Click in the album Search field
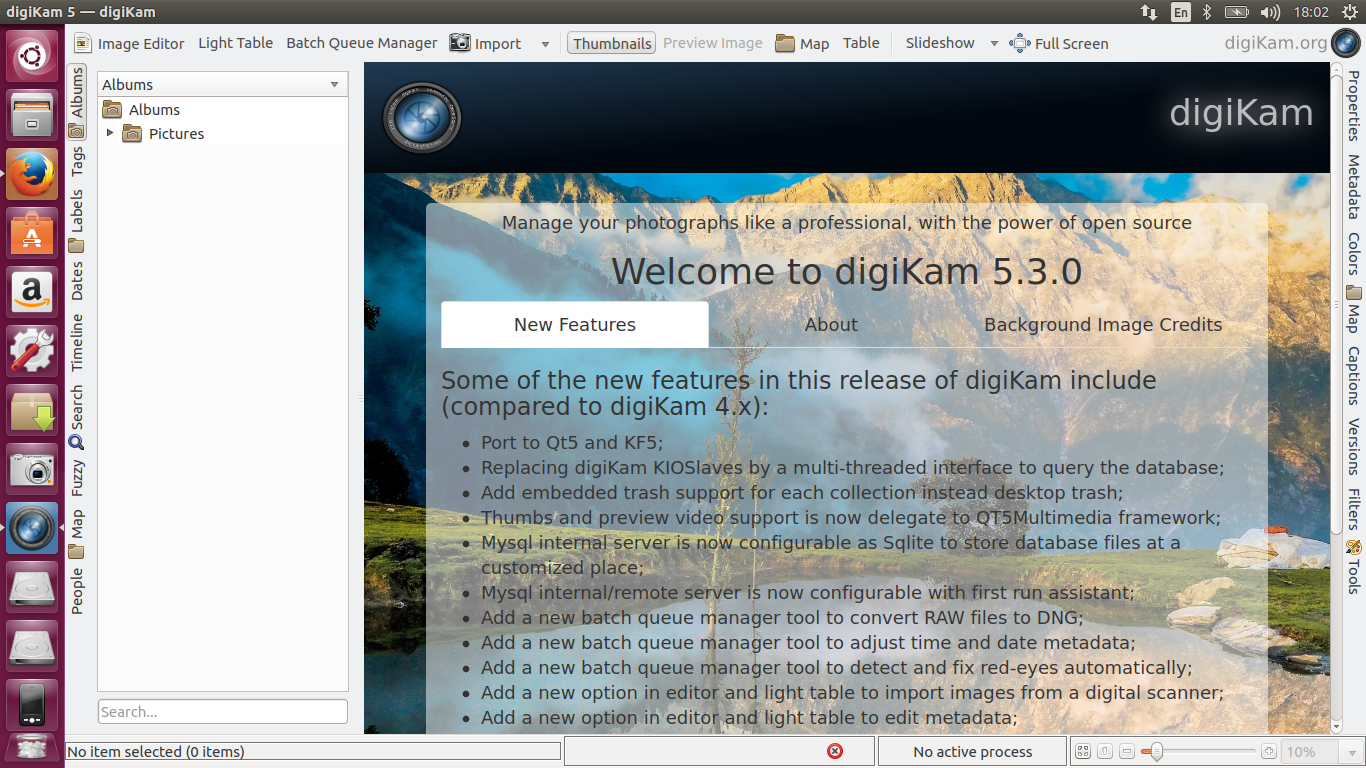This screenshot has width=1366, height=768. (x=222, y=712)
